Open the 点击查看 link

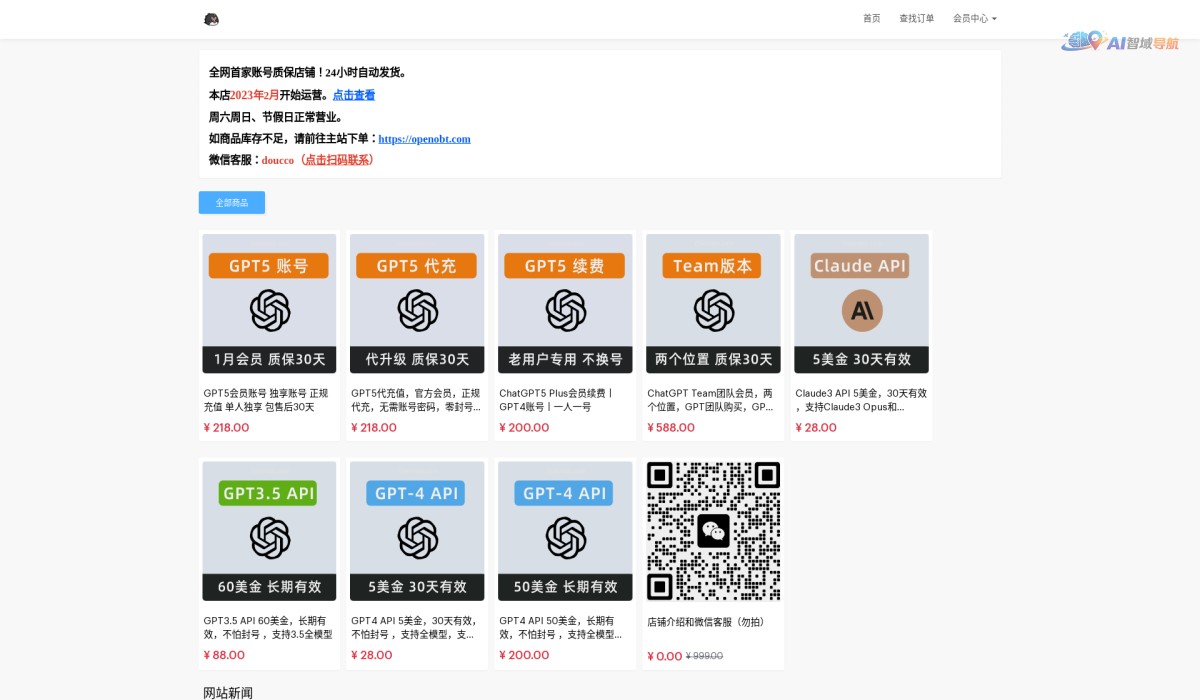(352, 94)
